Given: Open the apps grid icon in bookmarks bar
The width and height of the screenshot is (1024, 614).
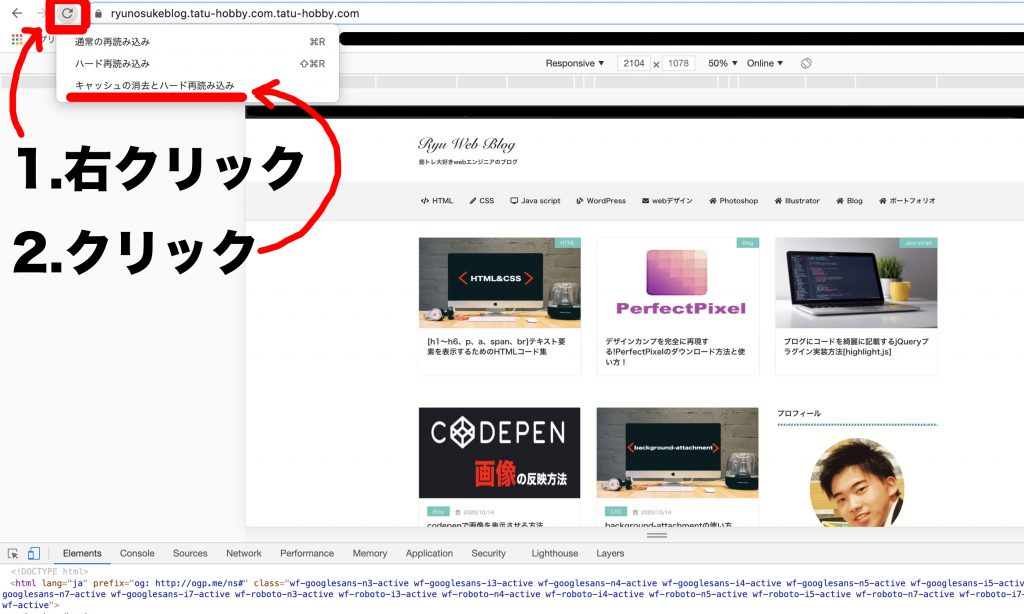Looking at the screenshot, I should click(x=16, y=40).
